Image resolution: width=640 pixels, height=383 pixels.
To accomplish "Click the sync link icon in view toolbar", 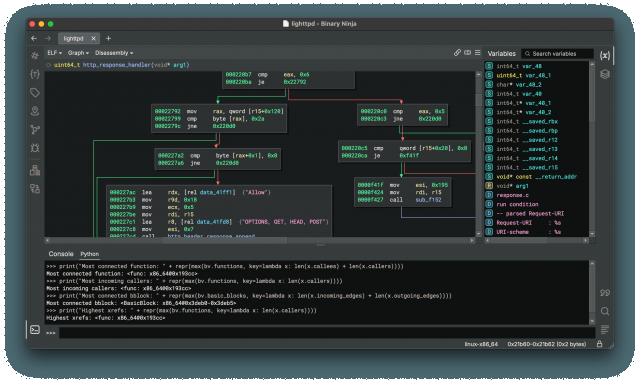I will coord(457,53).
